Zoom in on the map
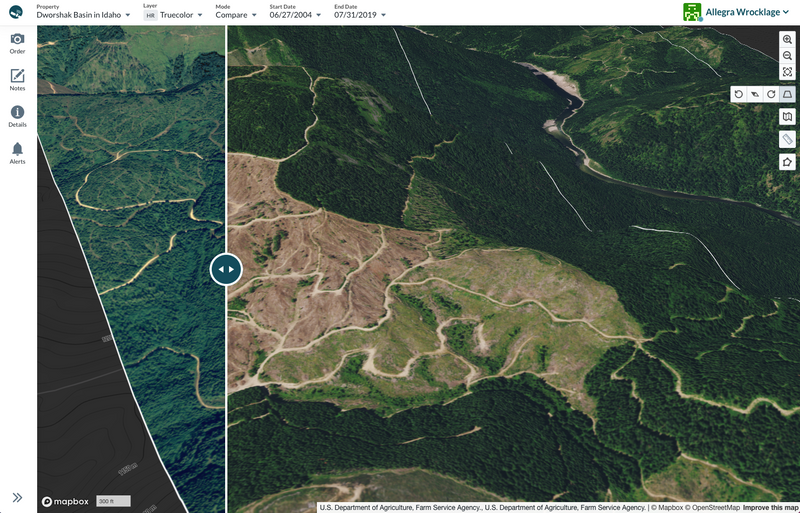 coord(787,40)
